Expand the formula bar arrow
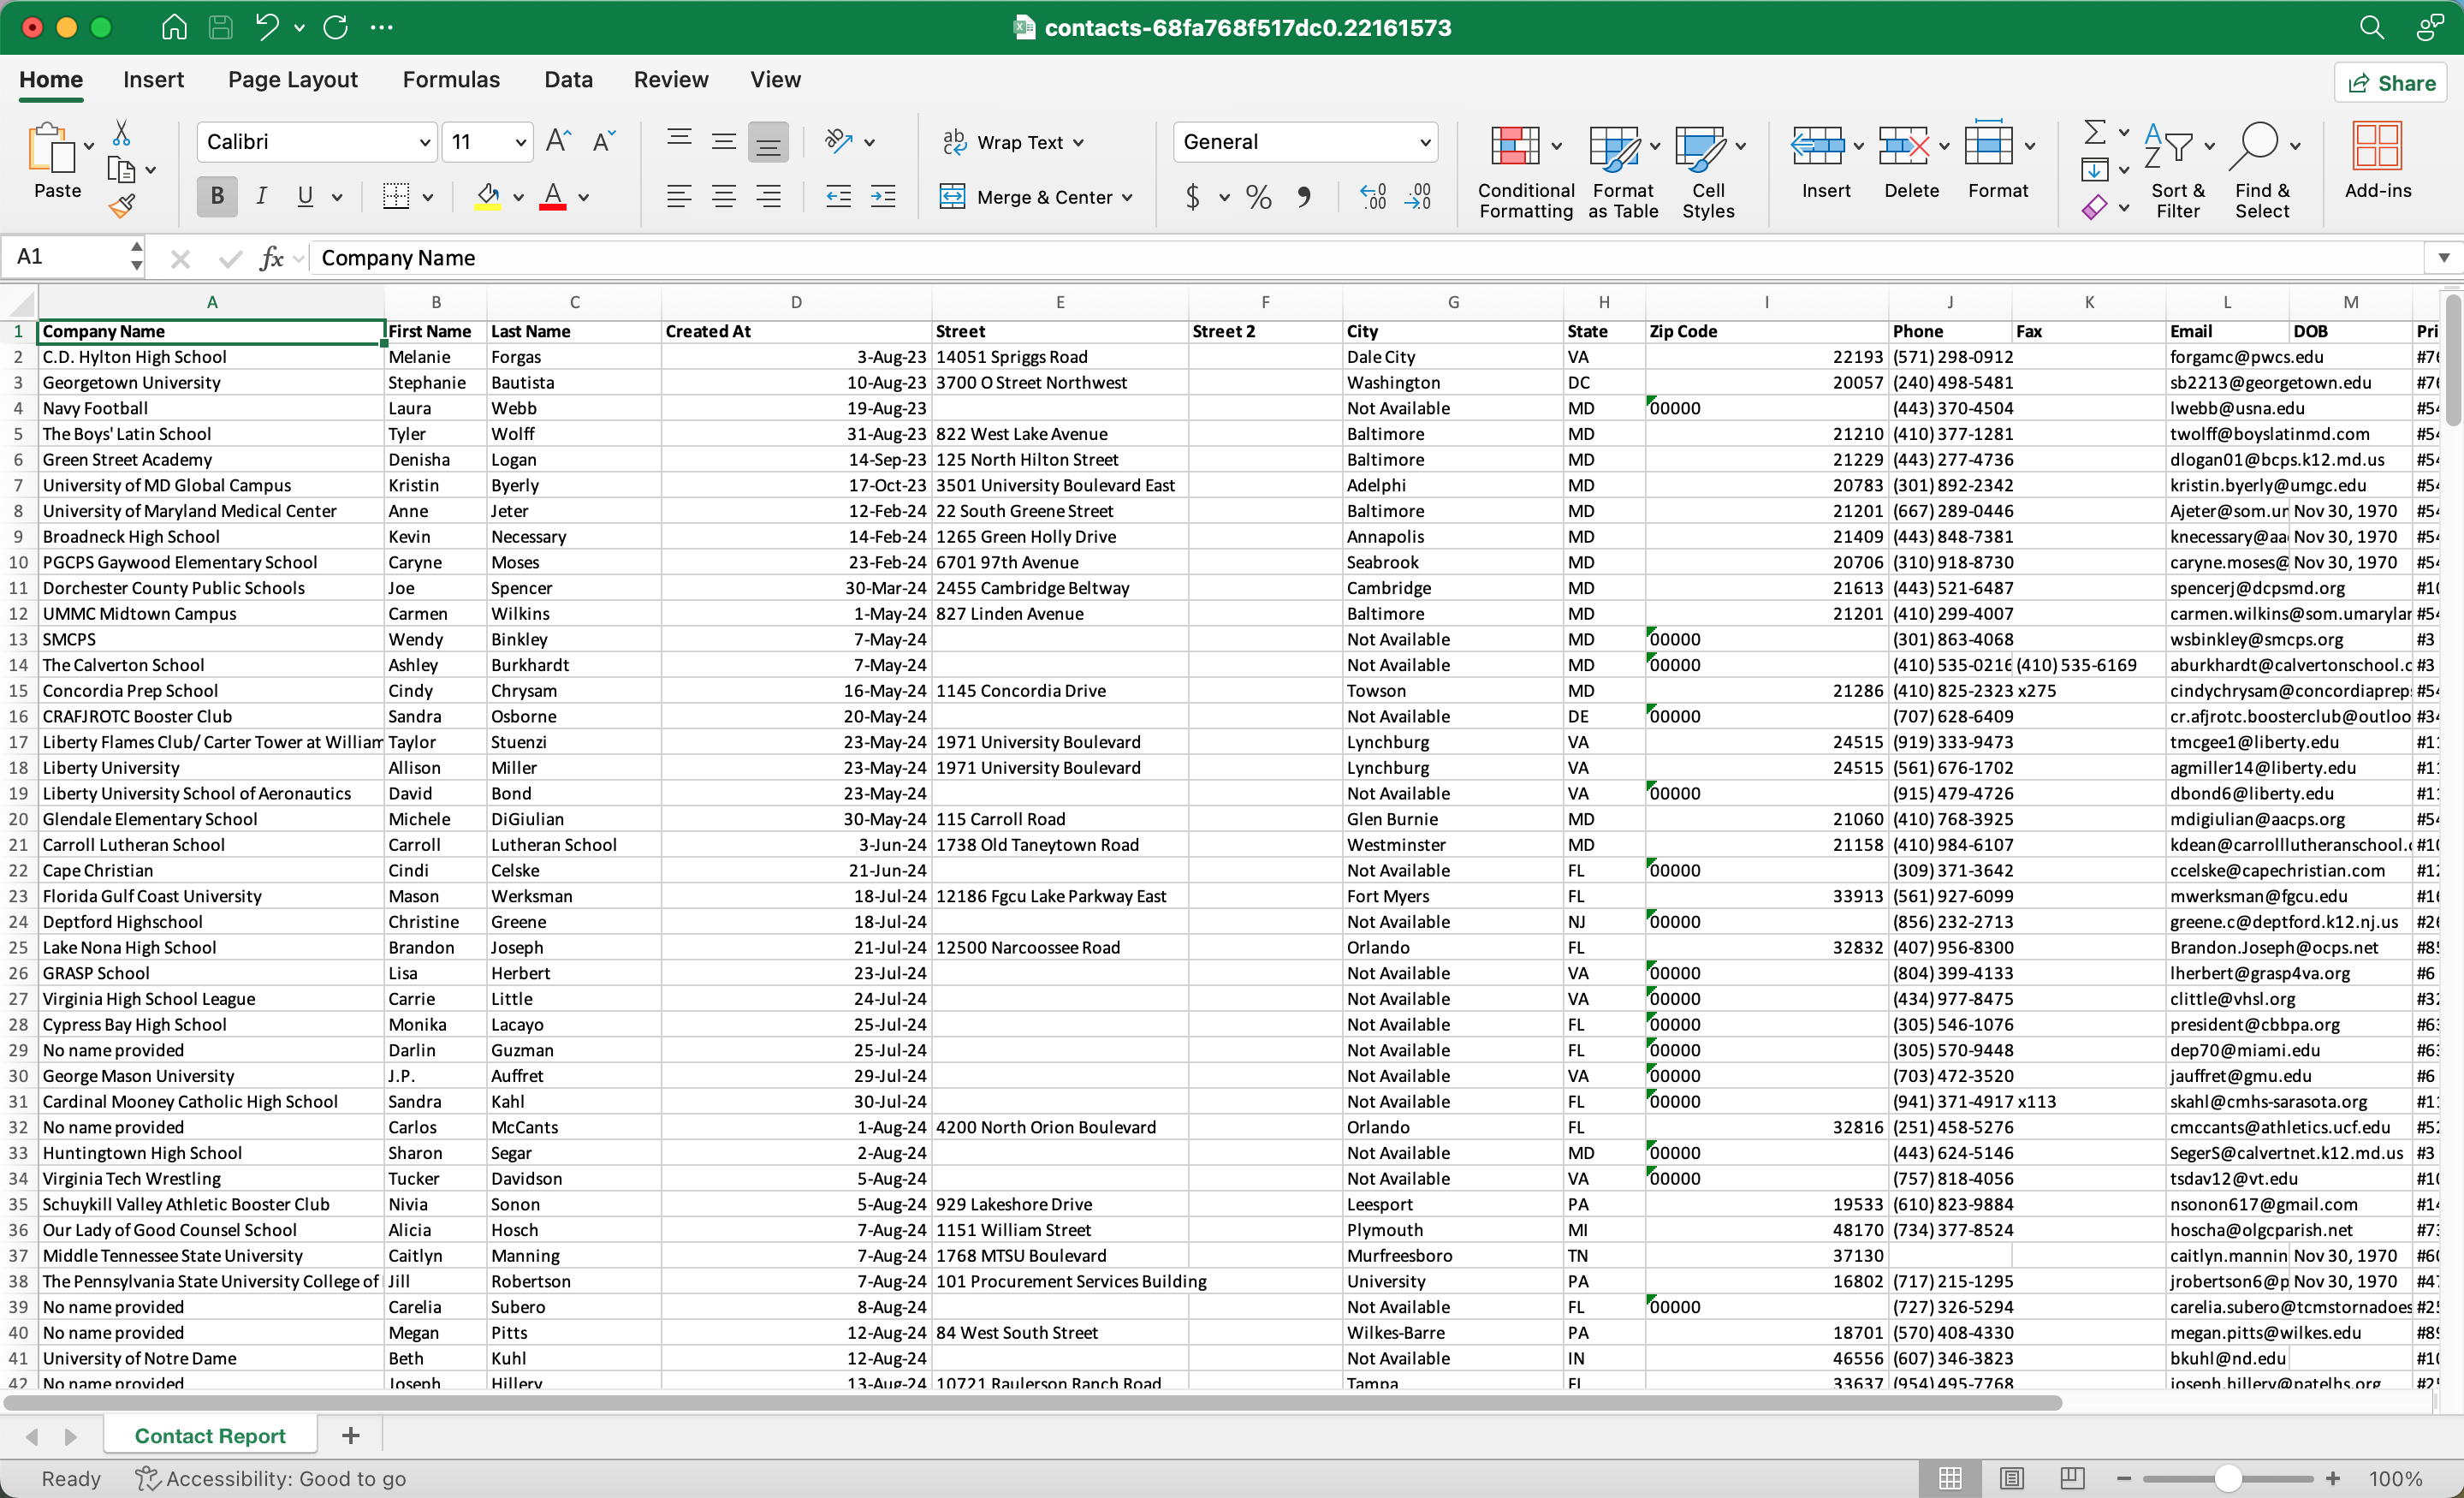The width and height of the screenshot is (2464, 1498). (2443, 258)
